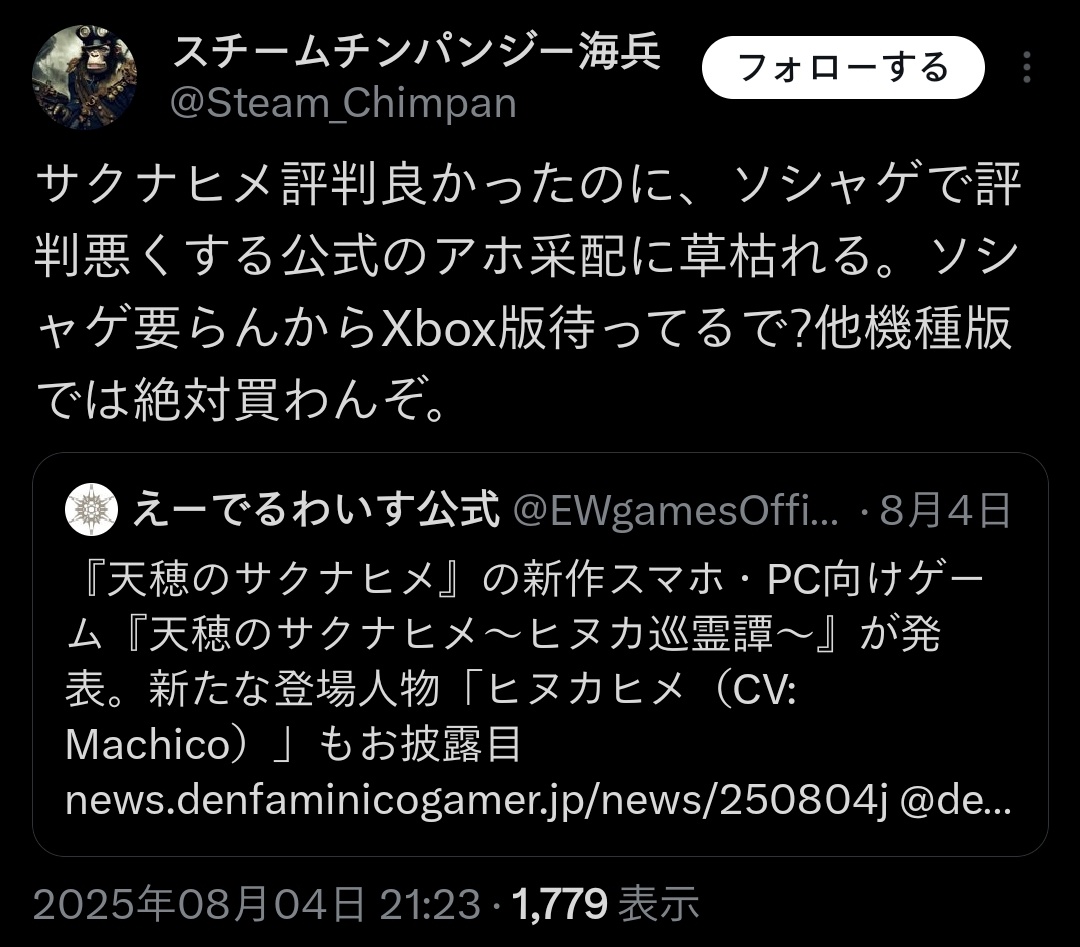Open the @EWgamesOffi... quoted handle
This screenshot has height=947, width=1080.
[x=676, y=511]
